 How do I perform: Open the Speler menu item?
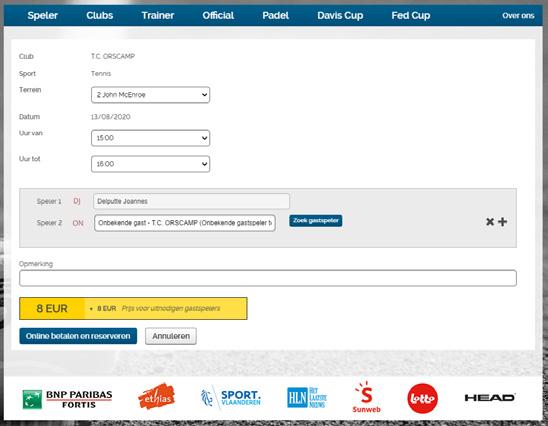point(43,15)
